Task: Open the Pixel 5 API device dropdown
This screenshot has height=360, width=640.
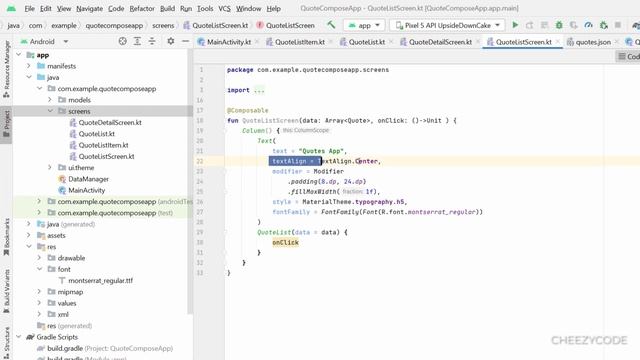Action: tap(447, 25)
